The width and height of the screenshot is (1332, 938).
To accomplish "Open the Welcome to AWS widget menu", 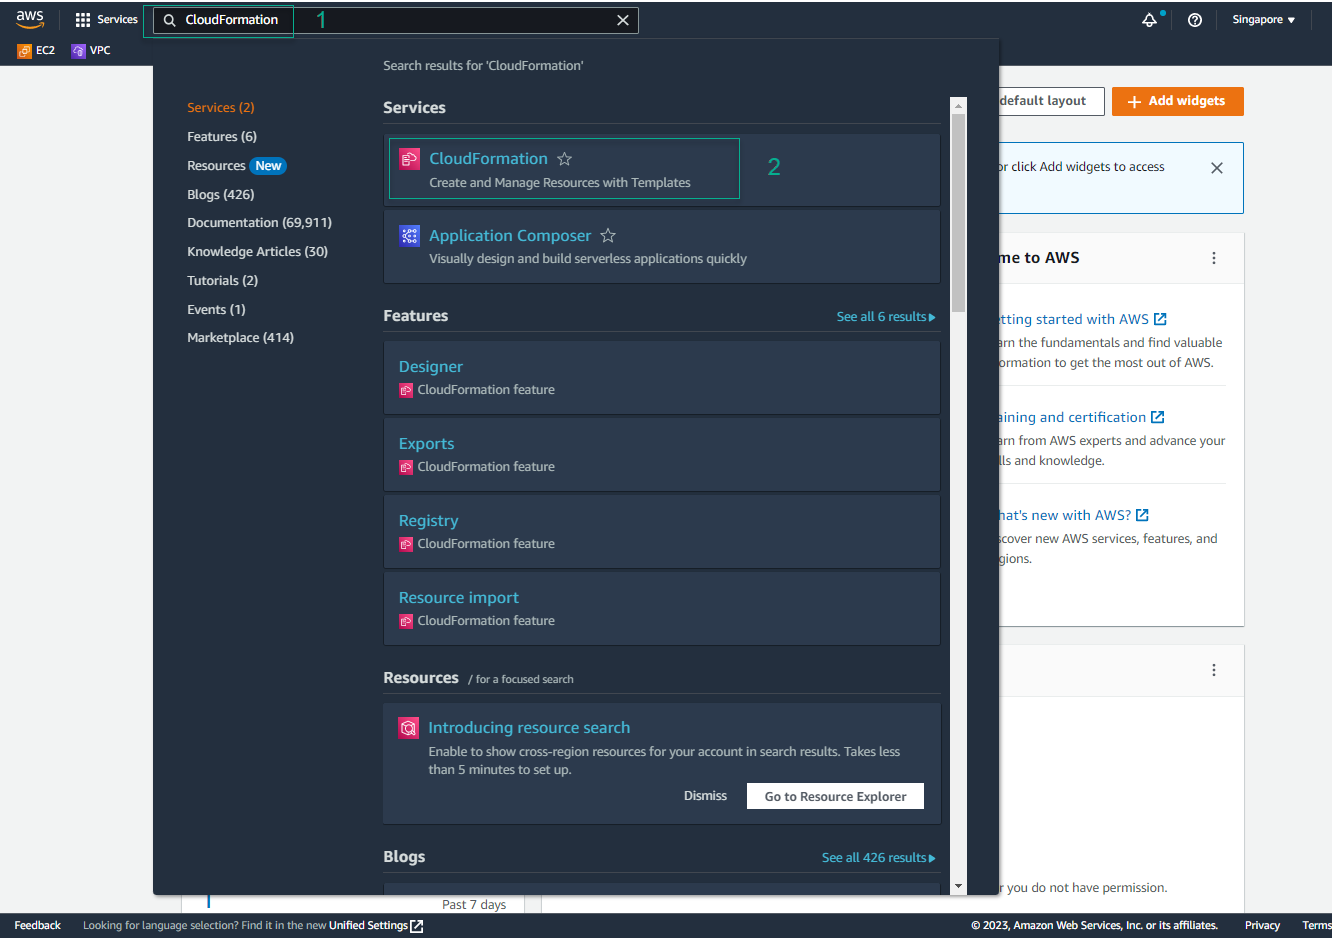I will pos(1214,258).
